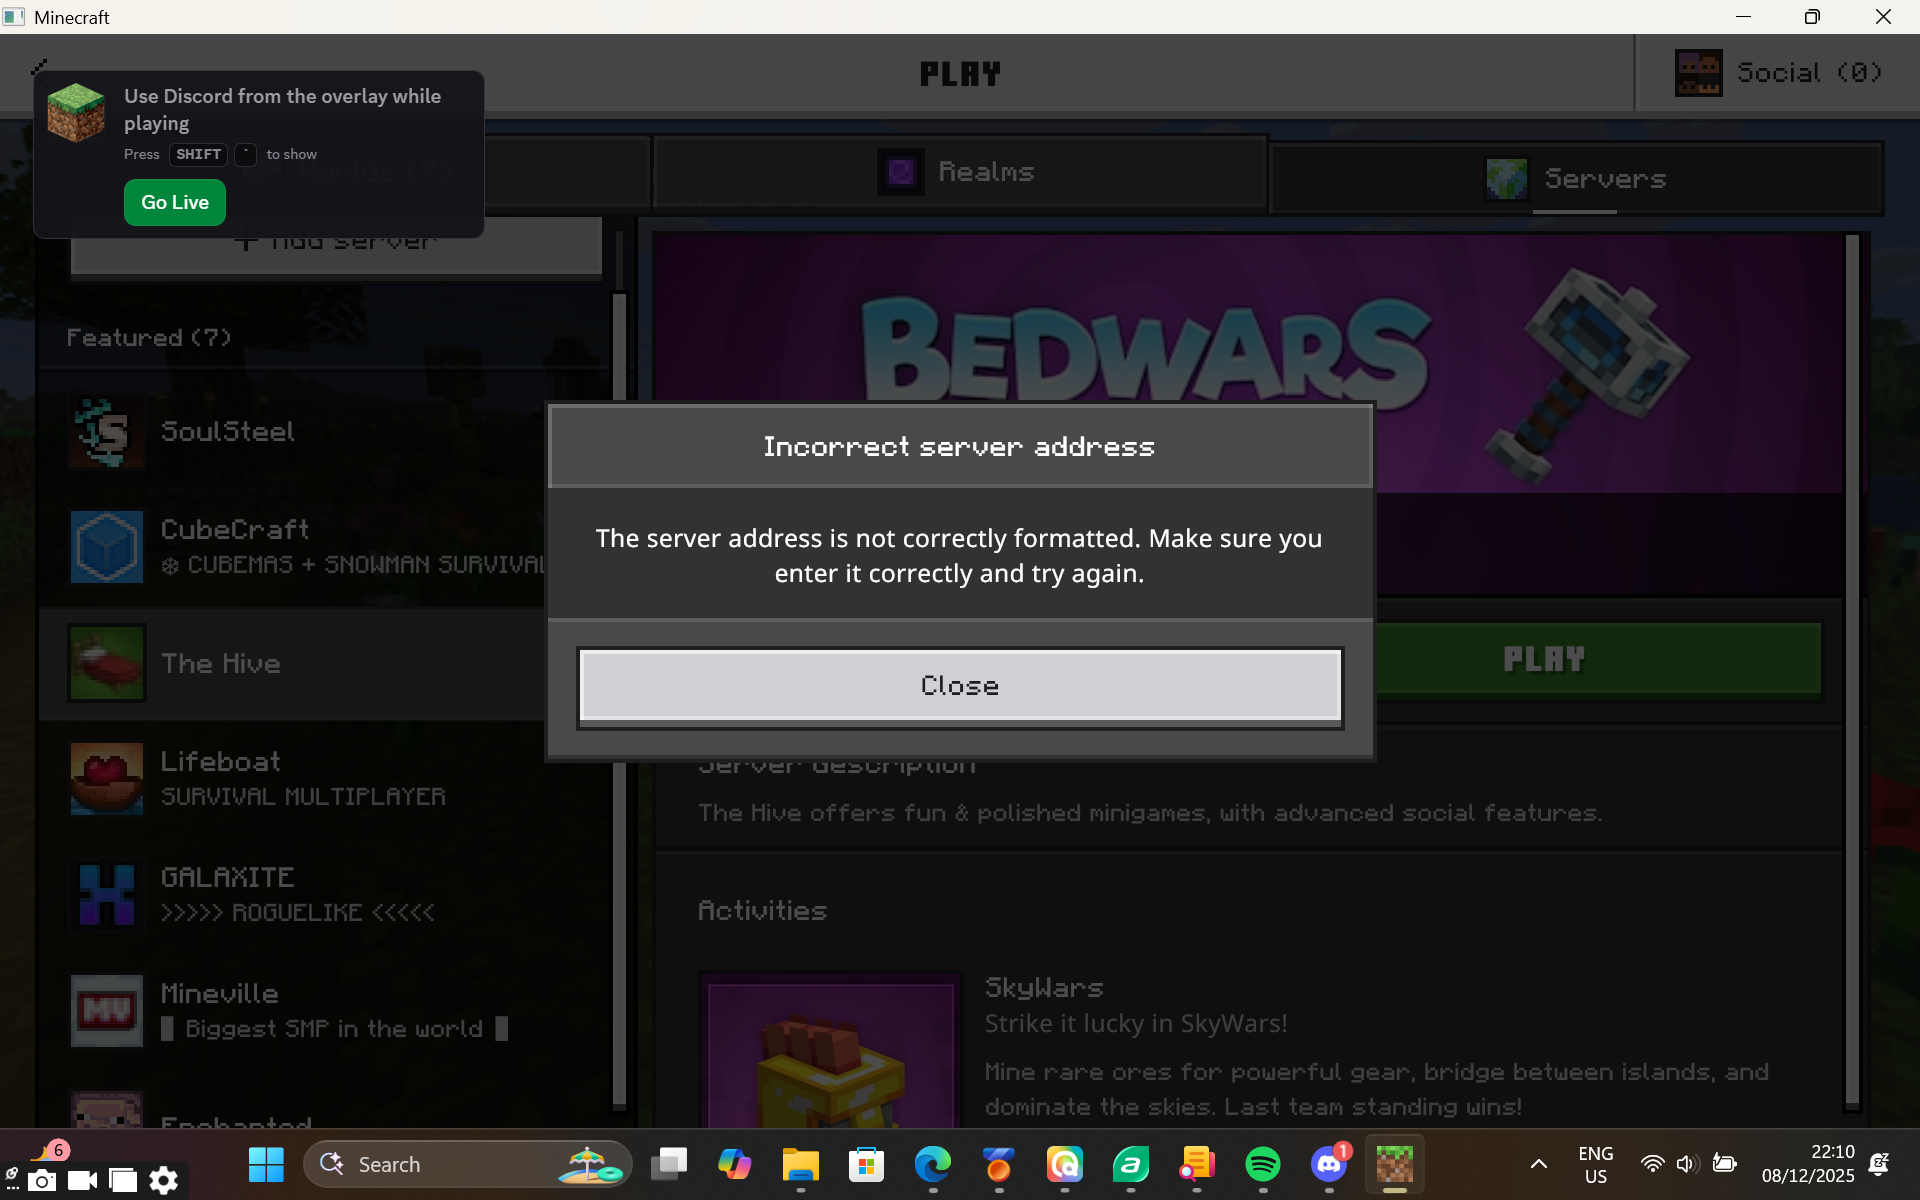Screen dimensions: 1920x1200
Task: Close the incorrect server address dialog
Action: pos(960,686)
